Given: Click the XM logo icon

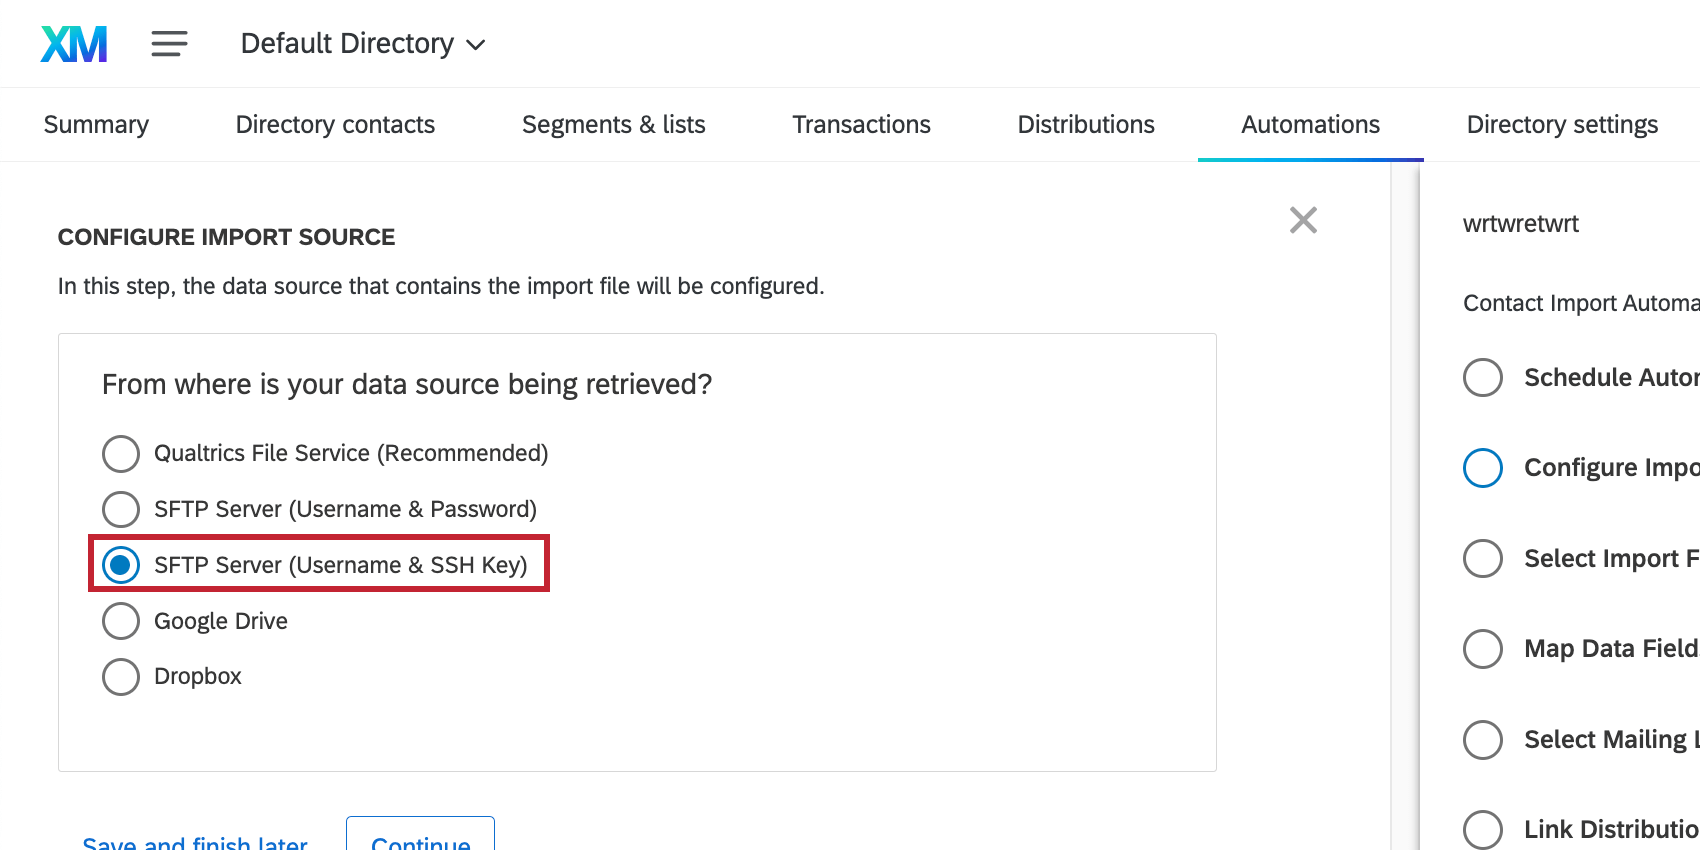Looking at the screenshot, I should pos(74,44).
